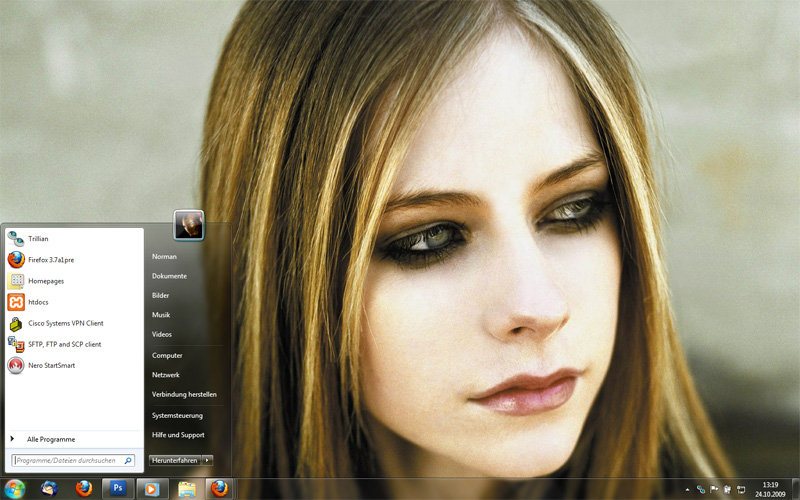Click the Show Desktop strip right of clock
This screenshot has height=500, width=800.
795,489
